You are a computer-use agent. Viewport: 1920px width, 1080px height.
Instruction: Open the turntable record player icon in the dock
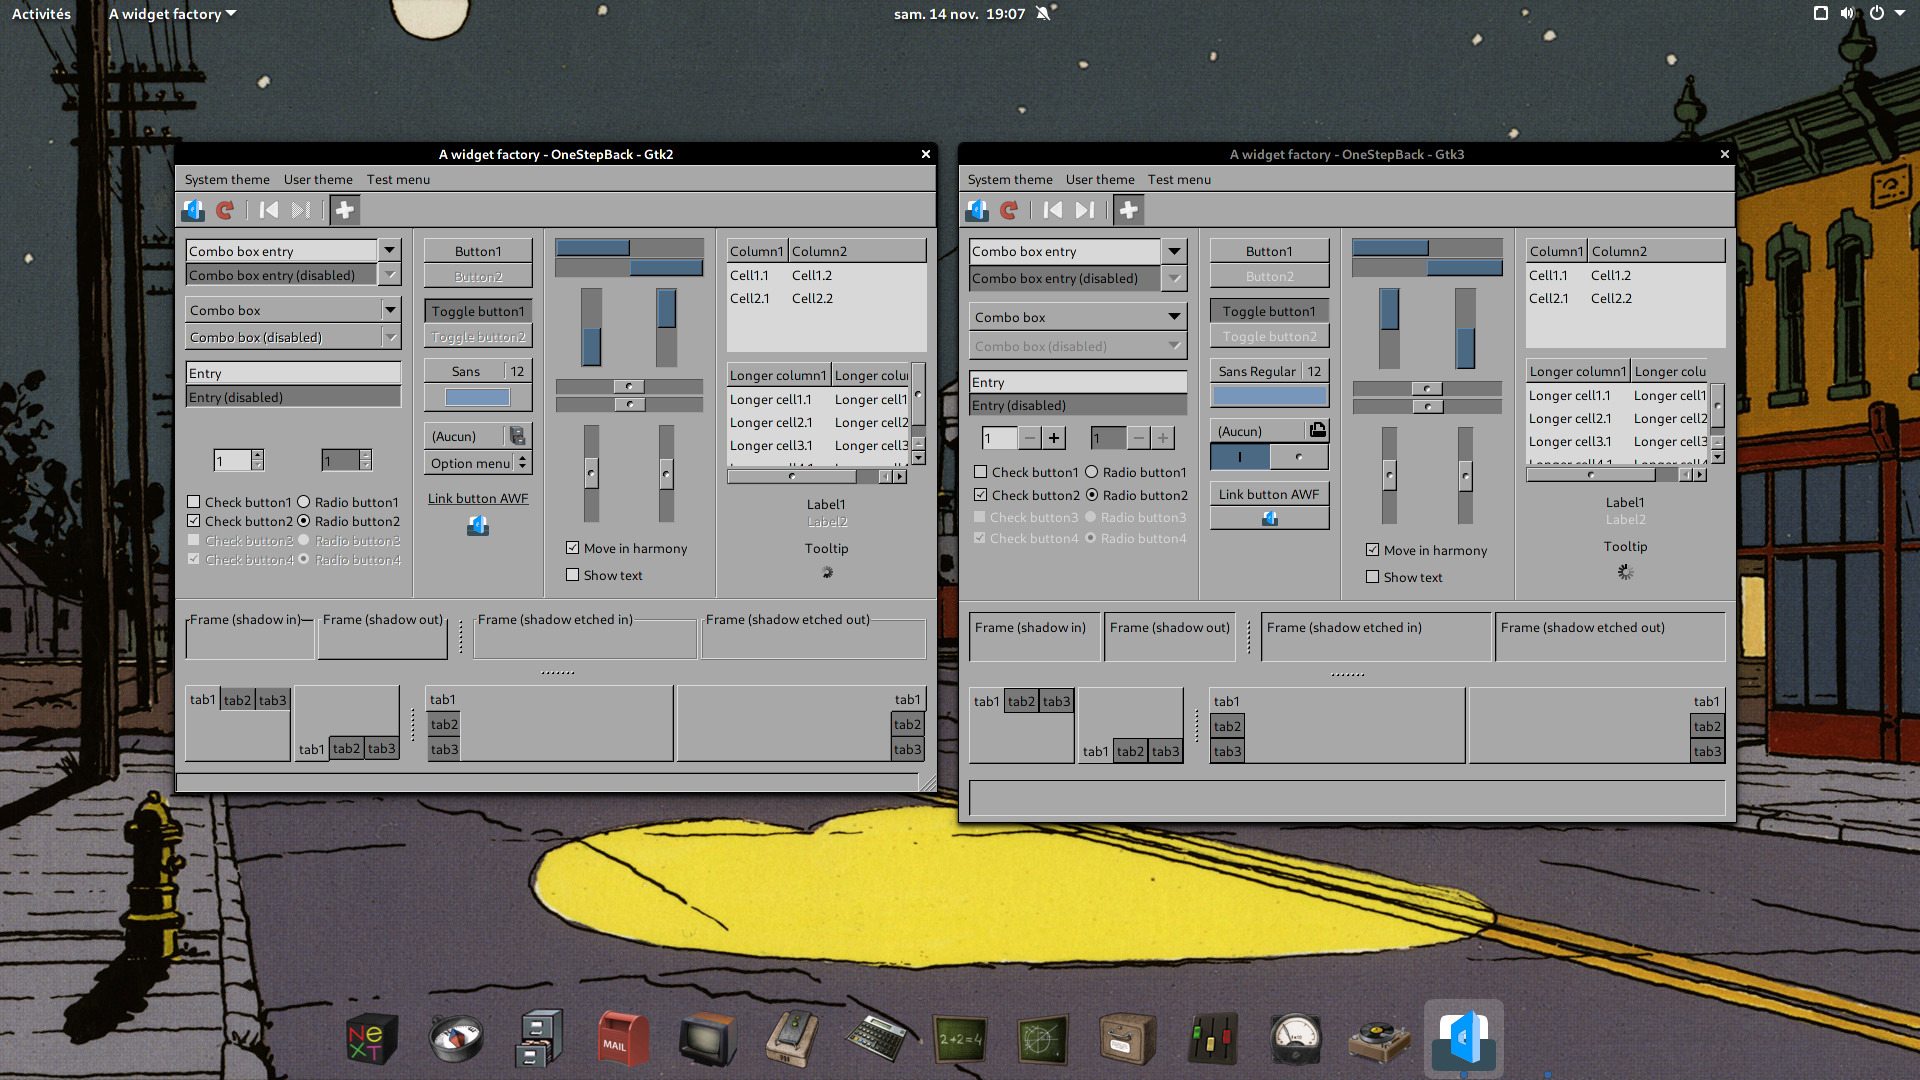(1379, 1042)
